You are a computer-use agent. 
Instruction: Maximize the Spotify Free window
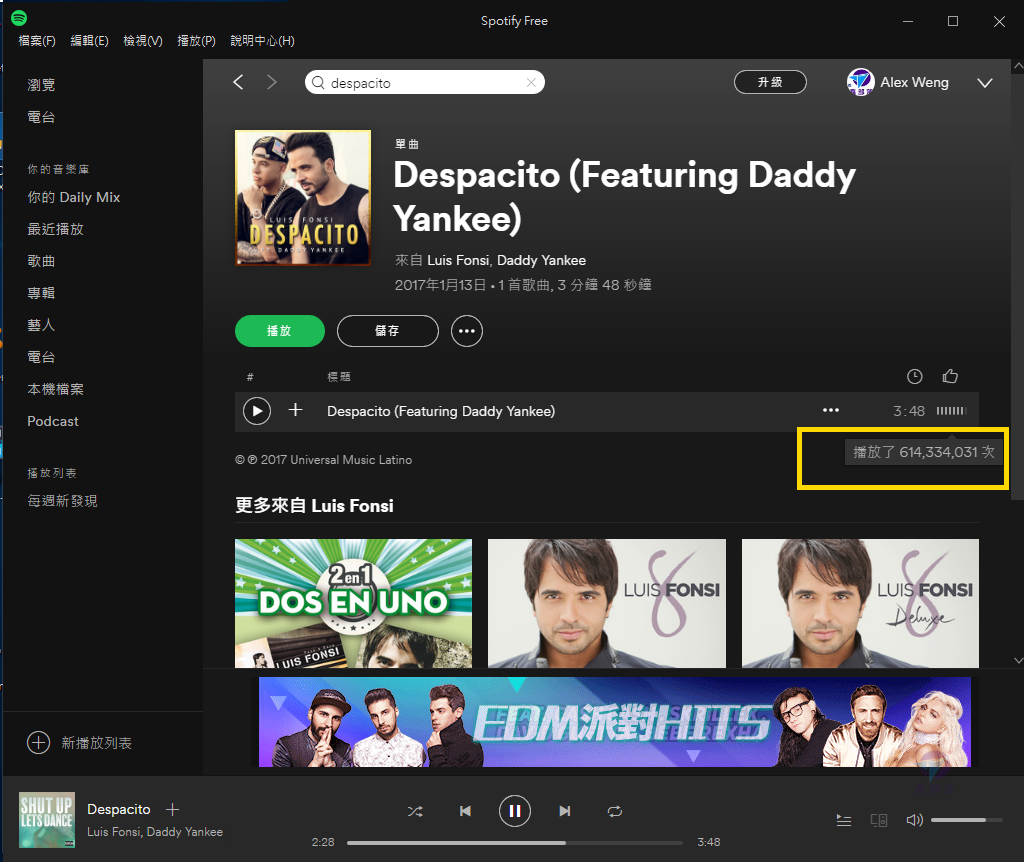(x=953, y=22)
